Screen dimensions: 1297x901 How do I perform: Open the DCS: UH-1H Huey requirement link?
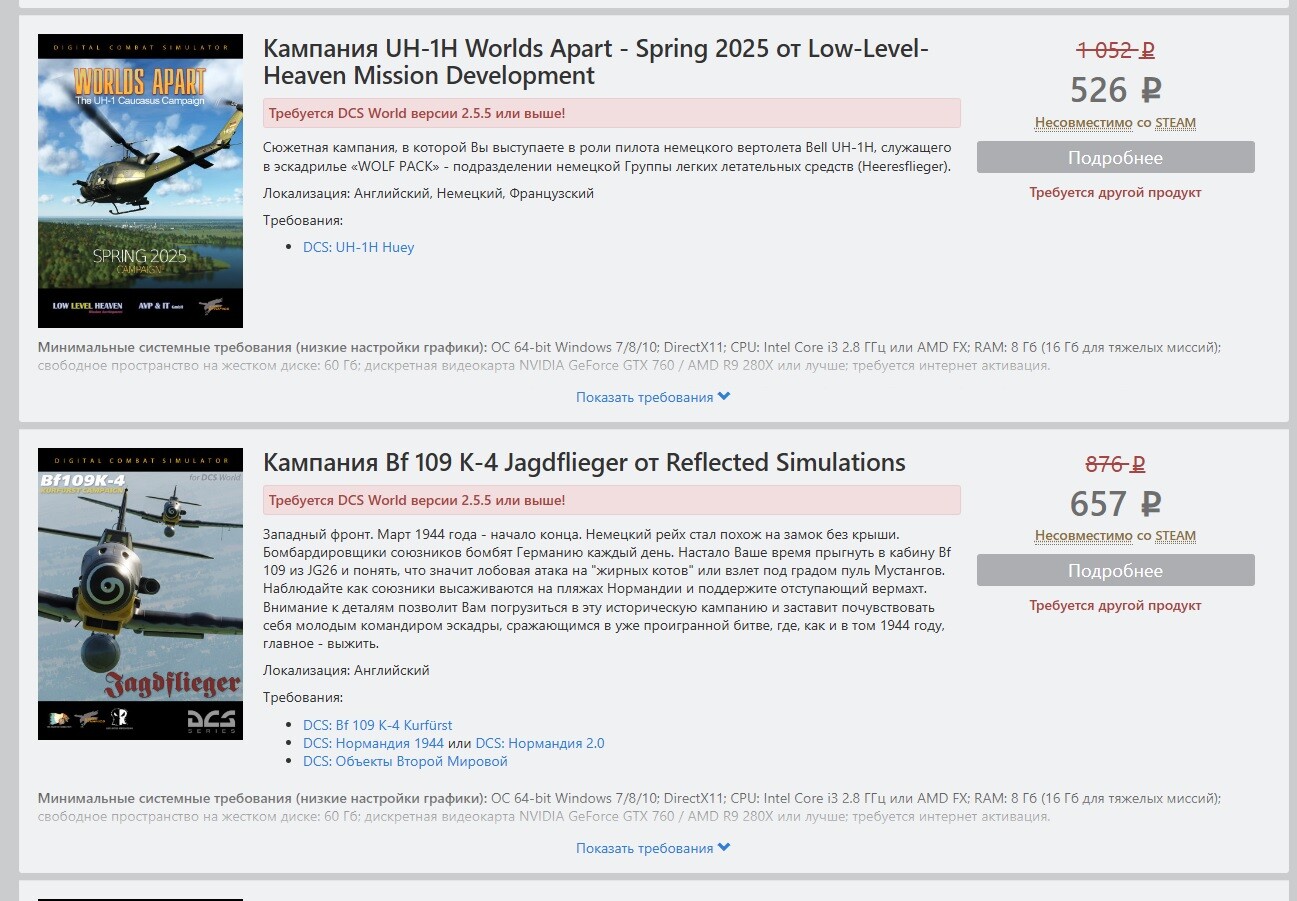tap(358, 247)
